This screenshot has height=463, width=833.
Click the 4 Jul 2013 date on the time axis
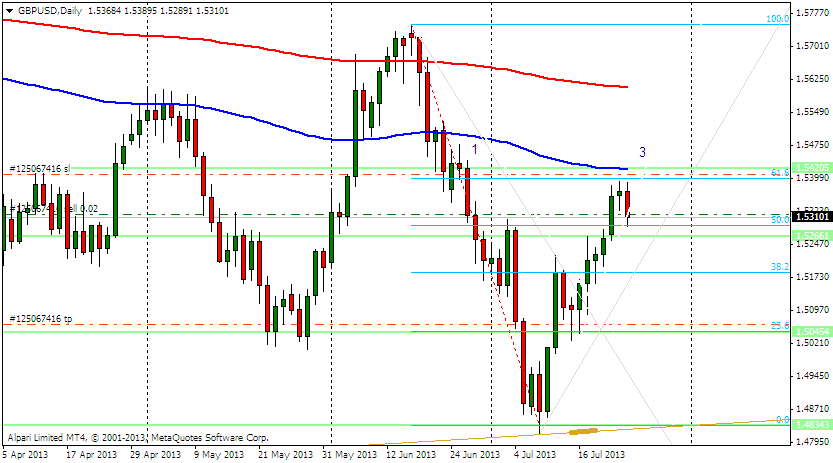tap(535, 455)
